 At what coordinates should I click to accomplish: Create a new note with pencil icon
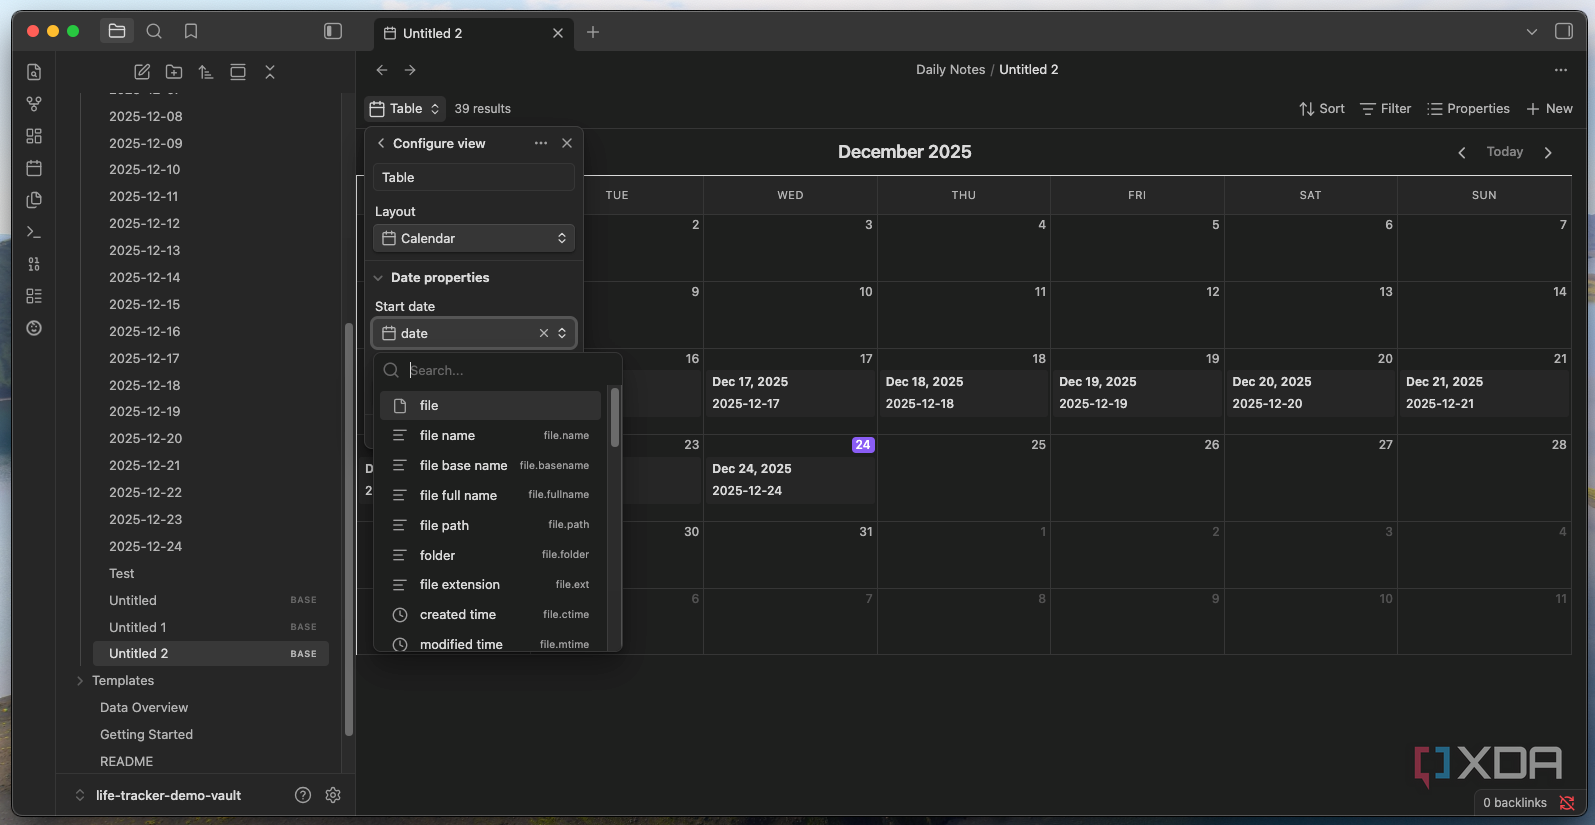pos(142,72)
